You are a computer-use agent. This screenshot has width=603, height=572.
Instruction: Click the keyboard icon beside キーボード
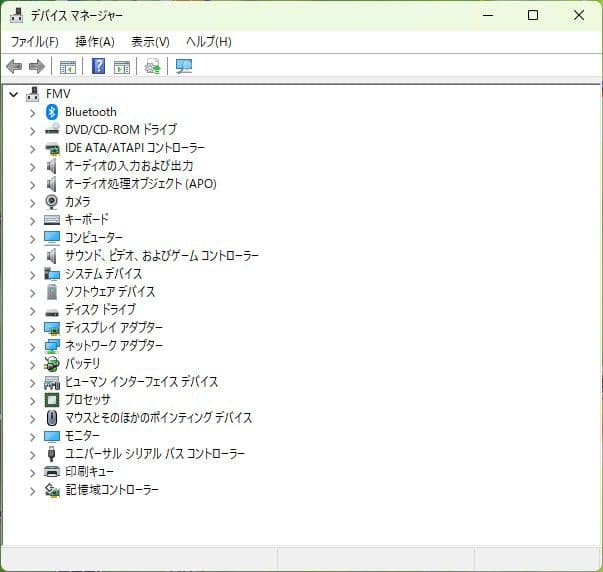pyautogui.click(x=52, y=220)
